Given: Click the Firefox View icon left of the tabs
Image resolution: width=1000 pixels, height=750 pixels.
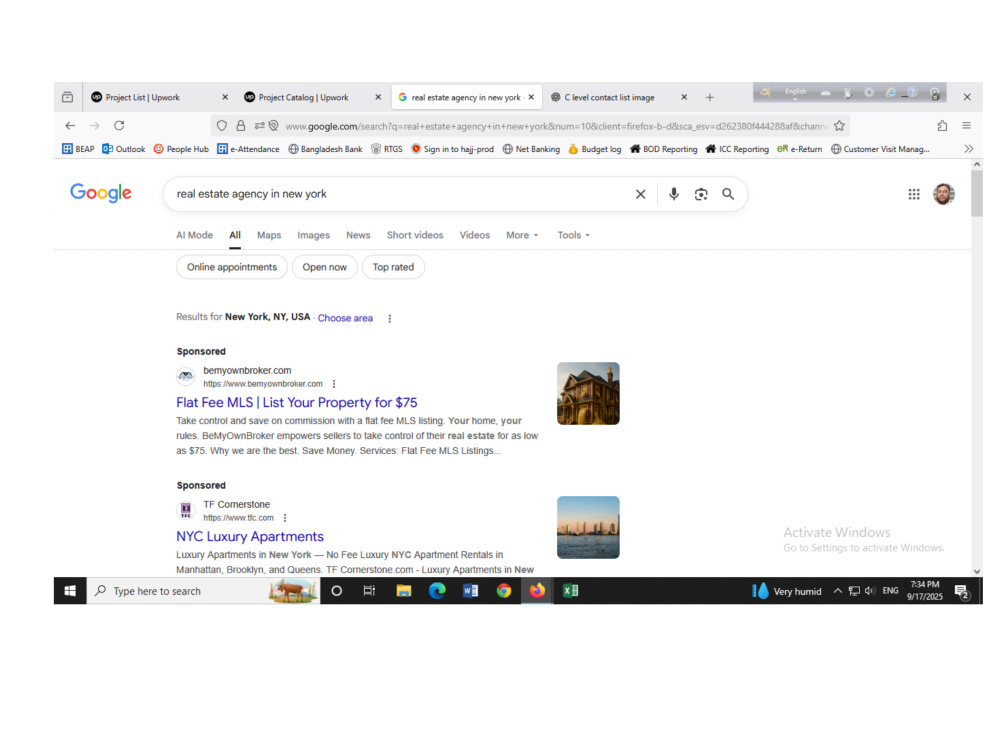Looking at the screenshot, I should [x=68, y=98].
